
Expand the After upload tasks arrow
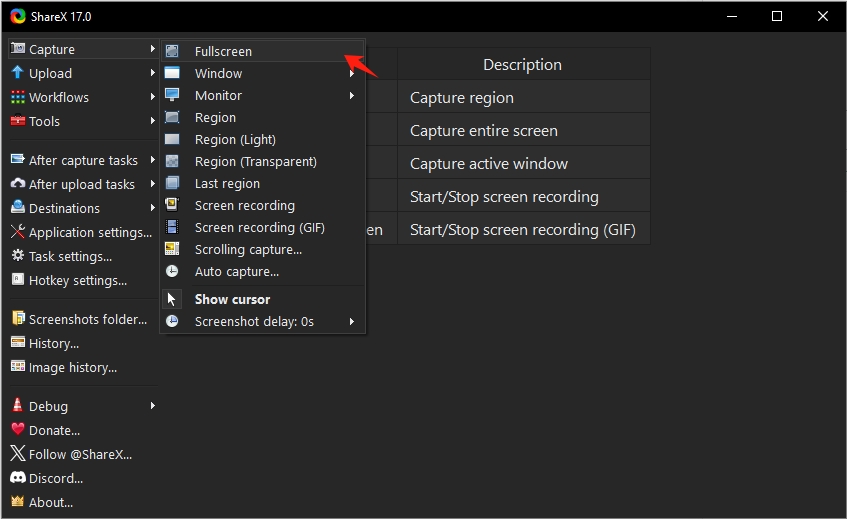(153, 184)
